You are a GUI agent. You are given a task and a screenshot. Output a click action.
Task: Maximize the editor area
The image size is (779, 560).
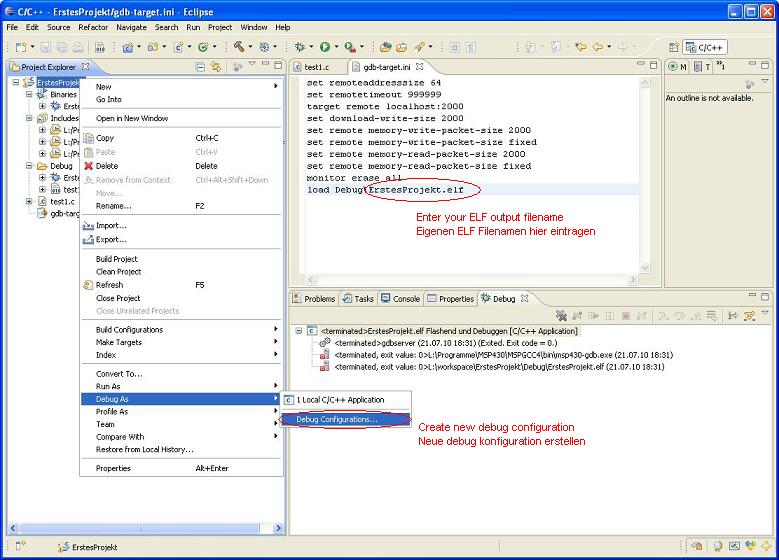pyautogui.click(x=653, y=65)
